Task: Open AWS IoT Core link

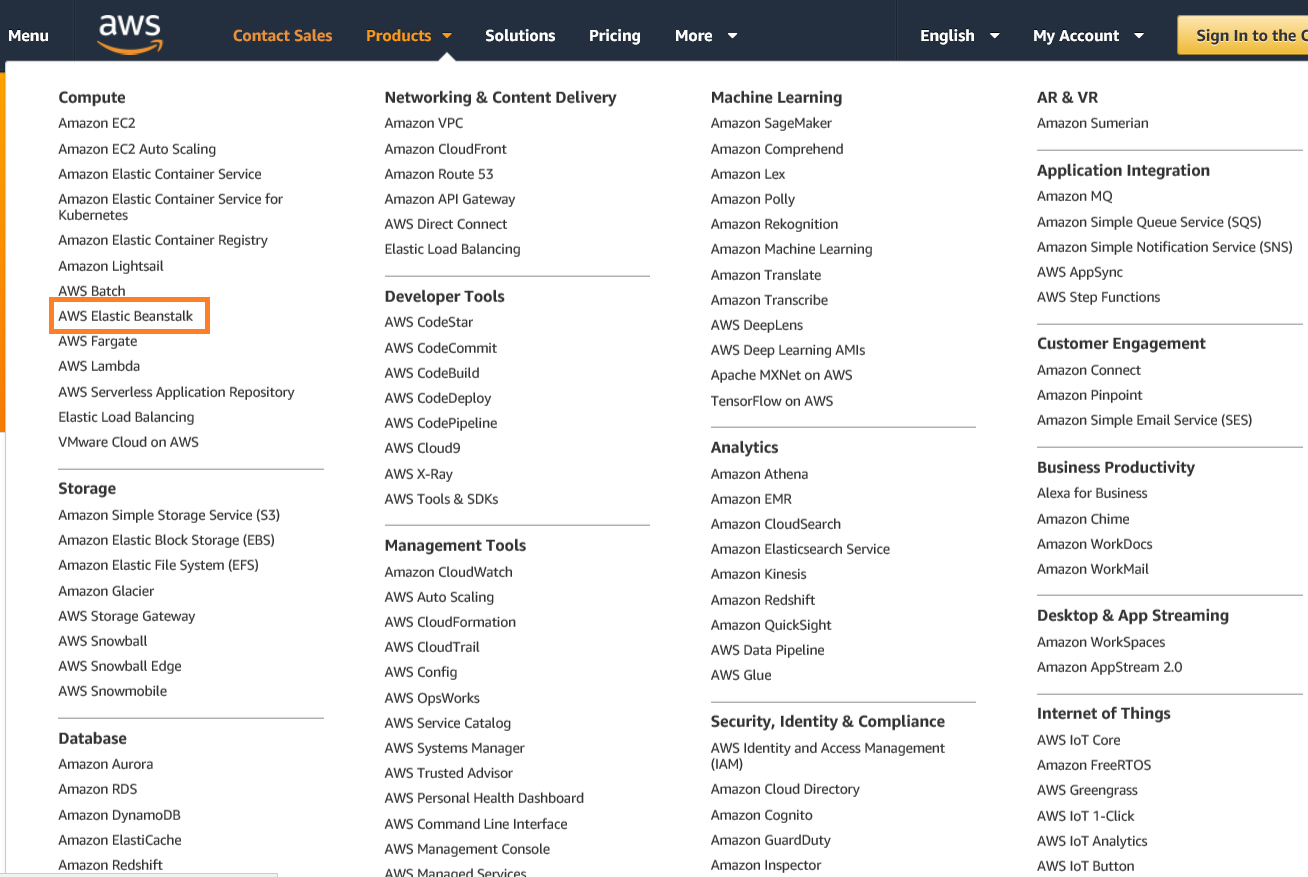Action: [1078, 739]
